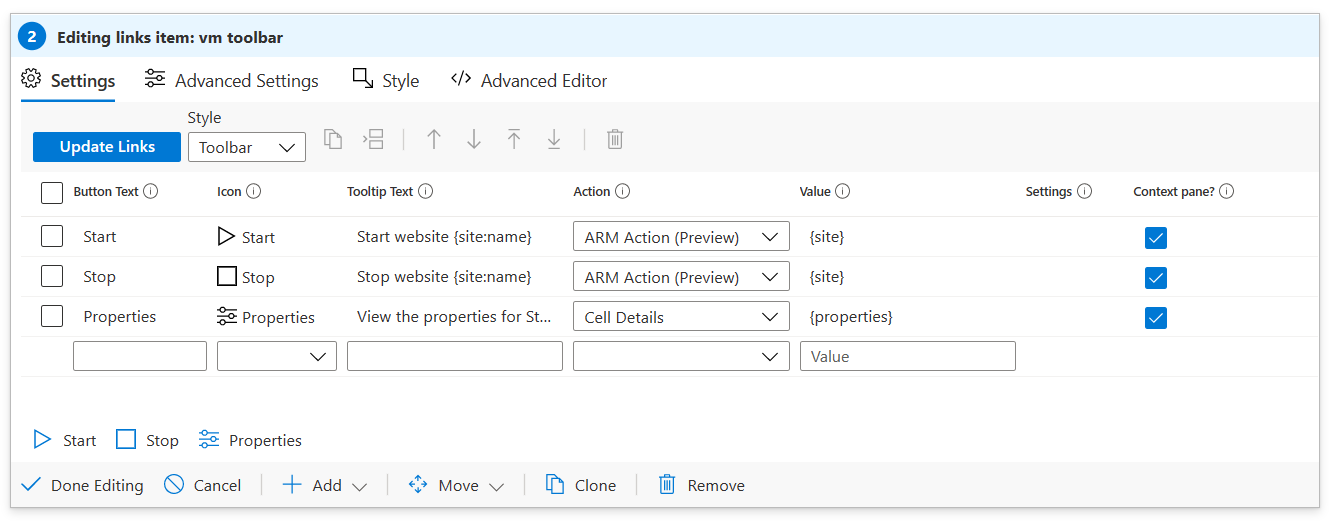Click the copy icon in grid toolbar

333,139
